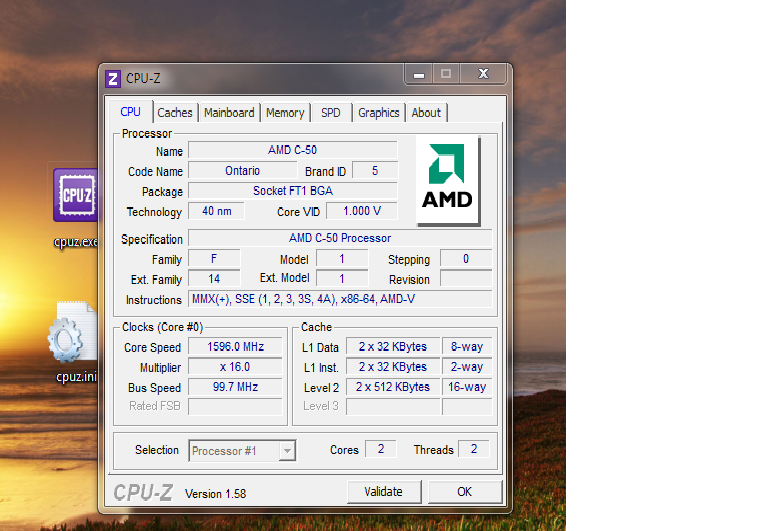Click the Version 1.58 label
Image resolution: width=768 pixels, height=531 pixels.
click(216, 494)
